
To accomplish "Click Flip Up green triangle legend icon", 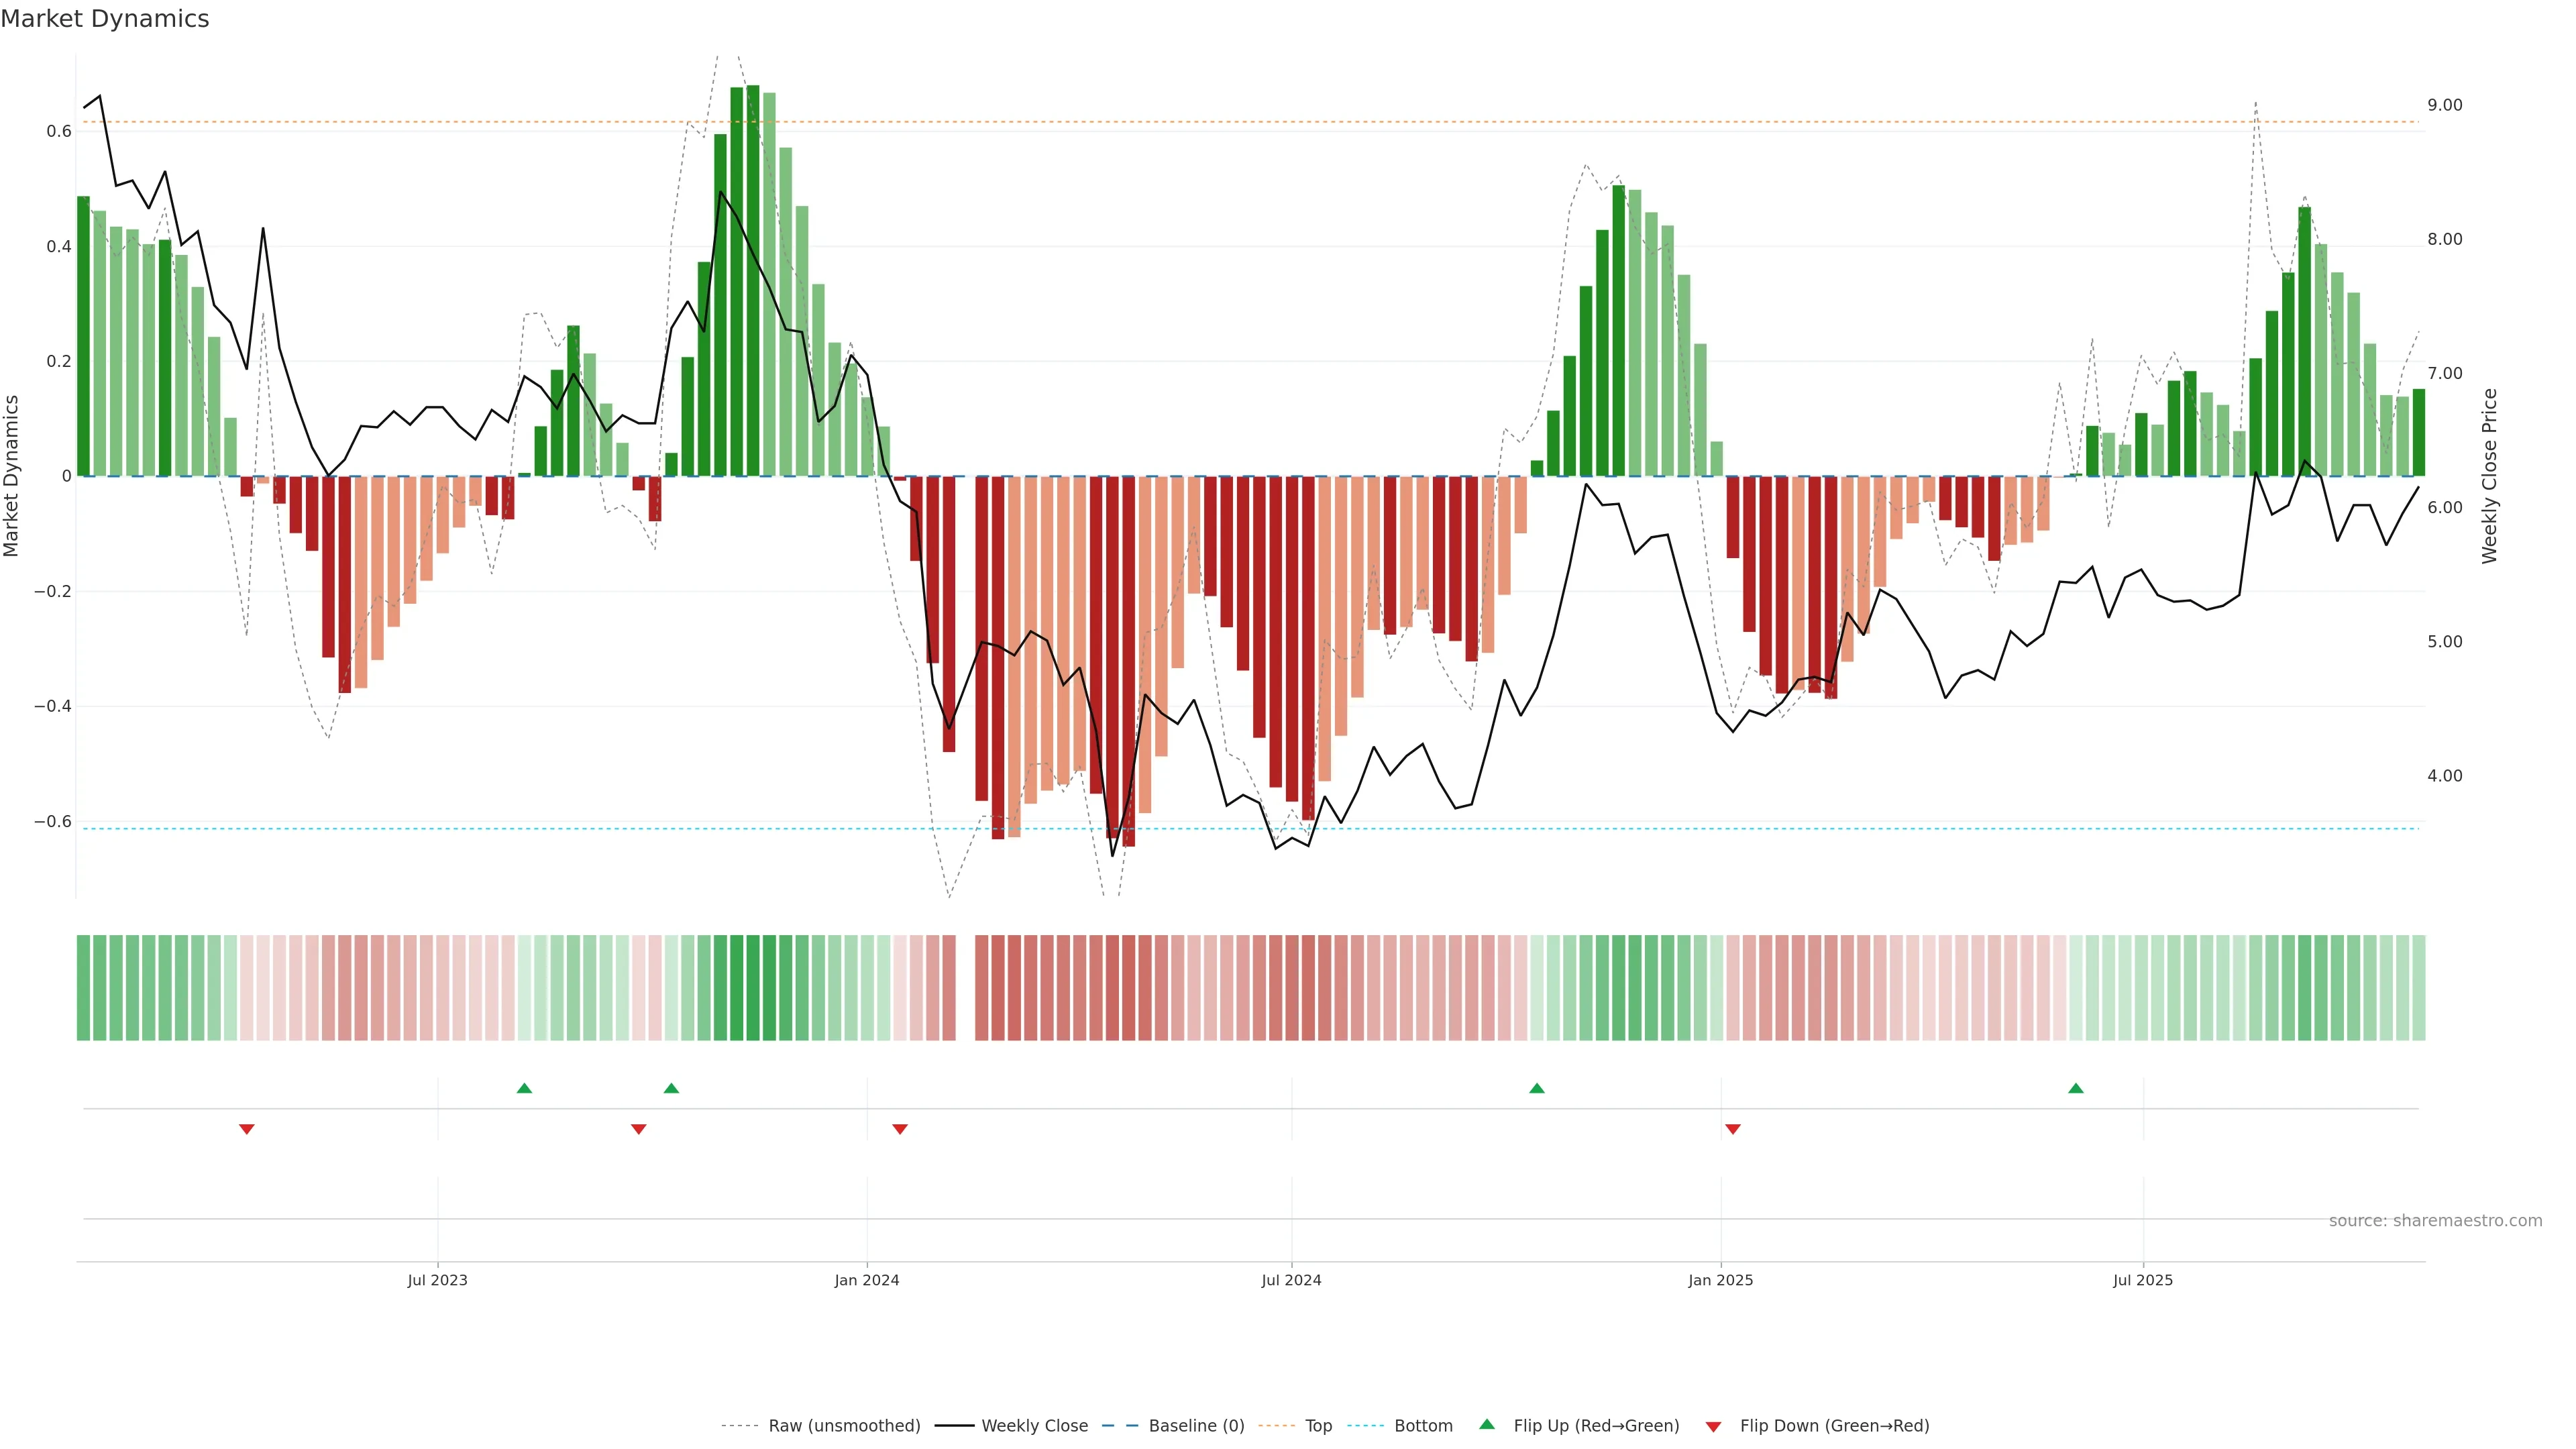I will click(x=1487, y=1424).
